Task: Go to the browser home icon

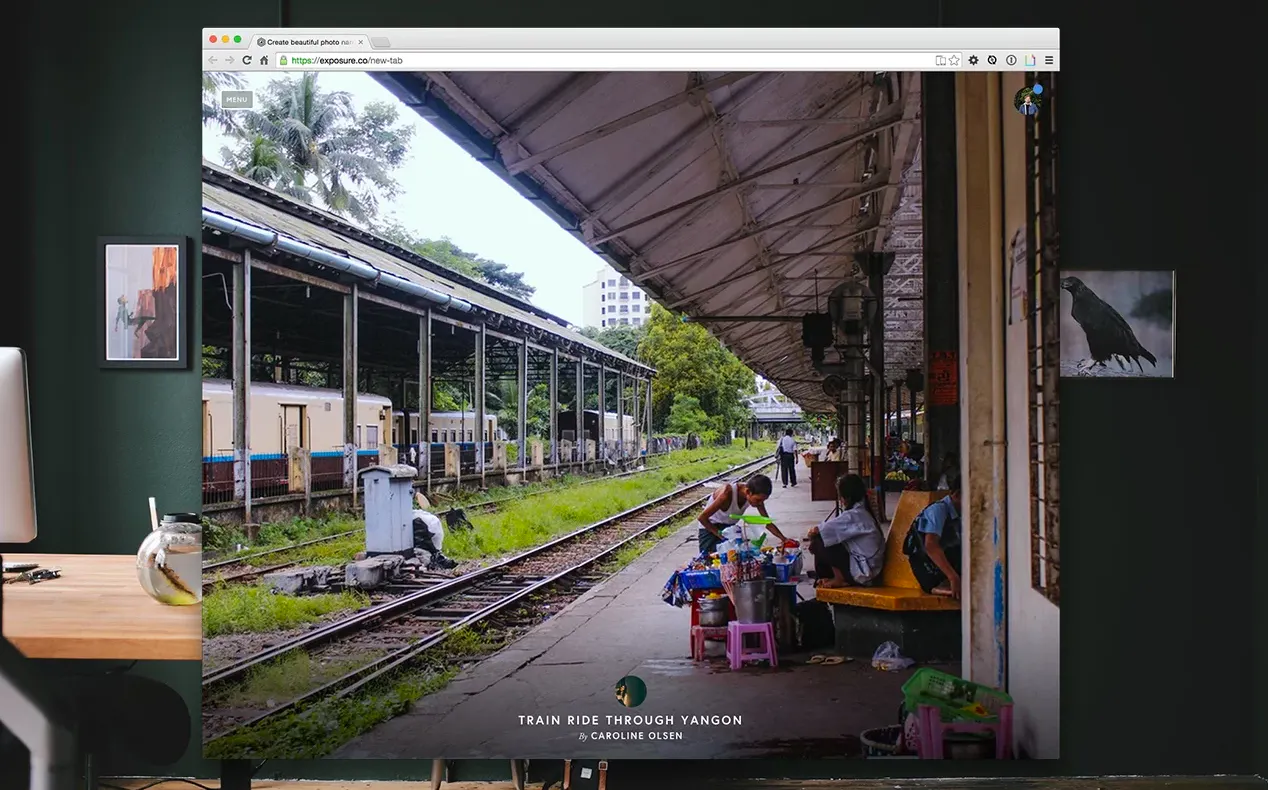Action: coord(264,60)
